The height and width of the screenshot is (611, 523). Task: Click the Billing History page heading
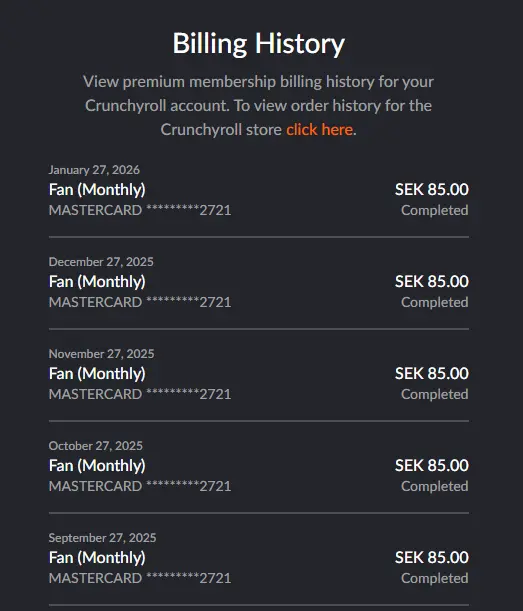click(259, 44)
